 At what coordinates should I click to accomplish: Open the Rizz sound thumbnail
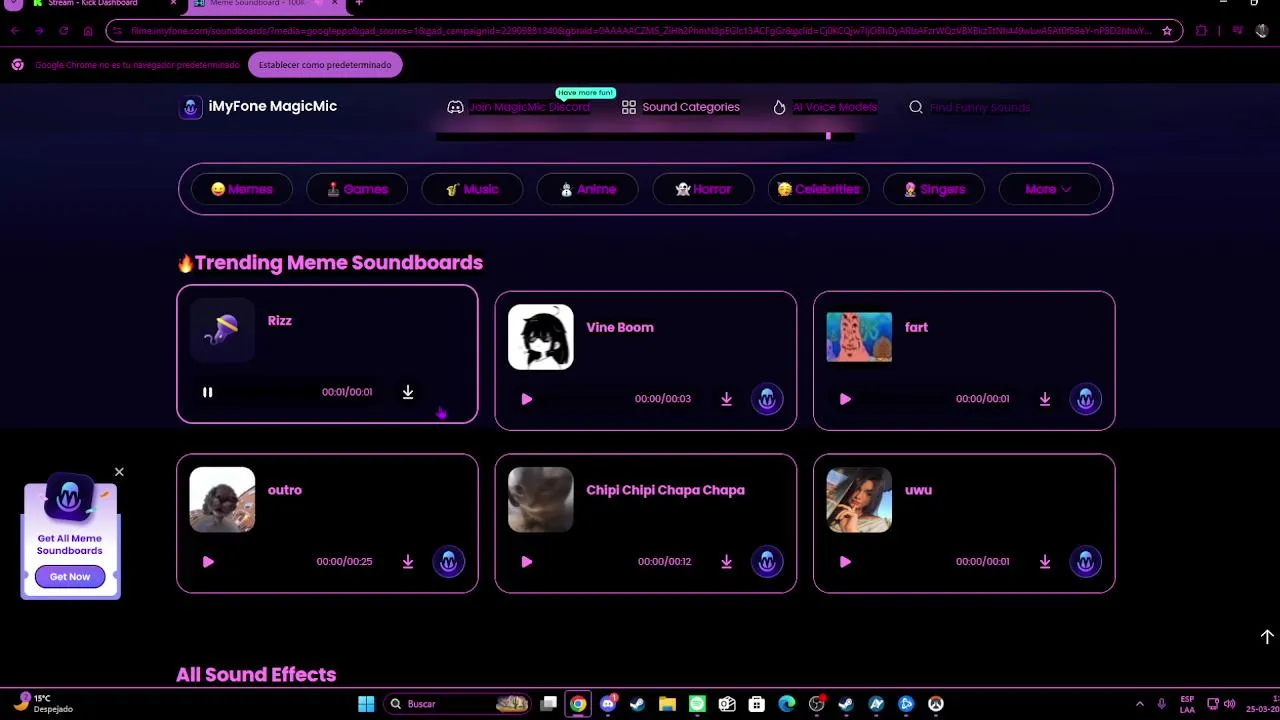pyautogui.click(x=222, y=331)
